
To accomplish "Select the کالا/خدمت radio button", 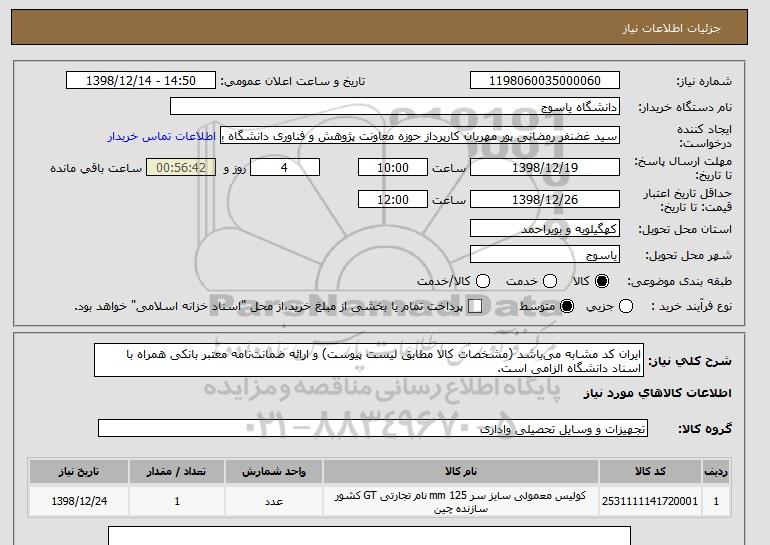I will pos(483,281).
